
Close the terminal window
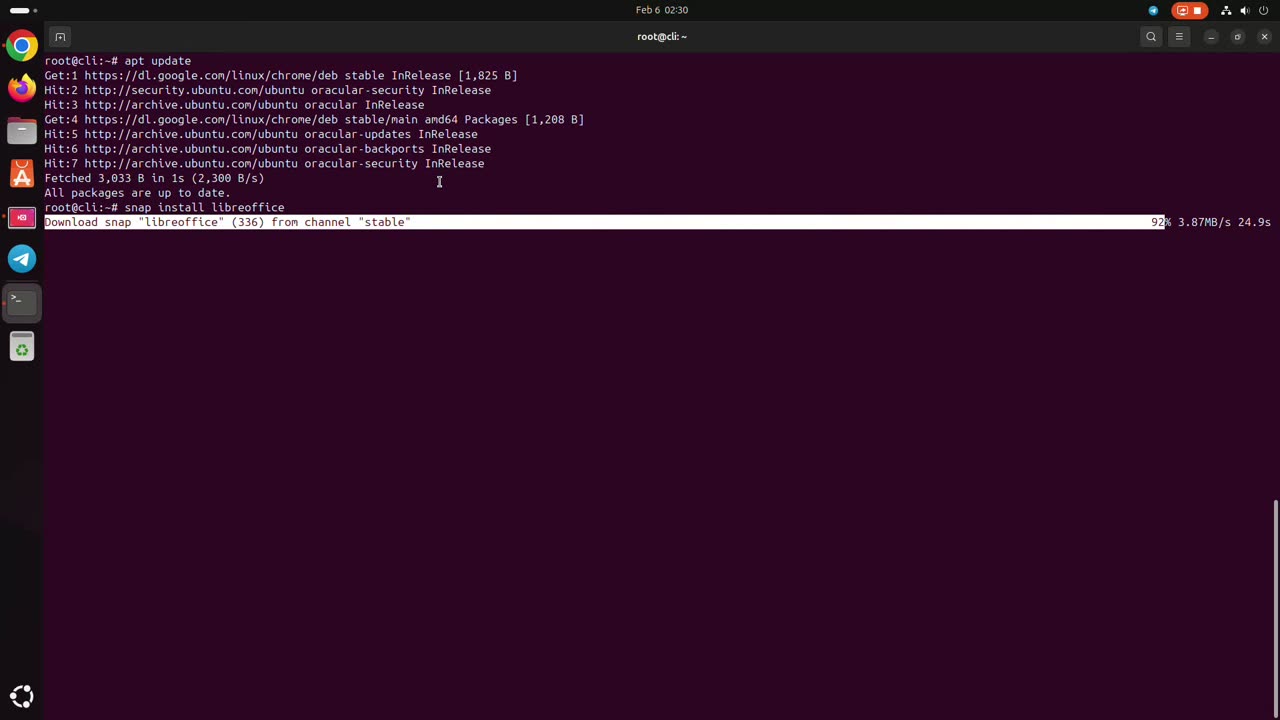point(1264,37)
